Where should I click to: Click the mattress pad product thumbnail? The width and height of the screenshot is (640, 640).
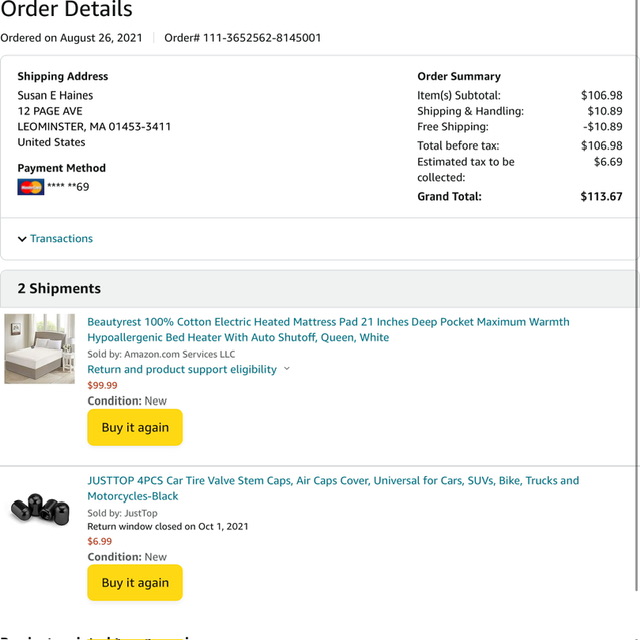tap(40, 349)
